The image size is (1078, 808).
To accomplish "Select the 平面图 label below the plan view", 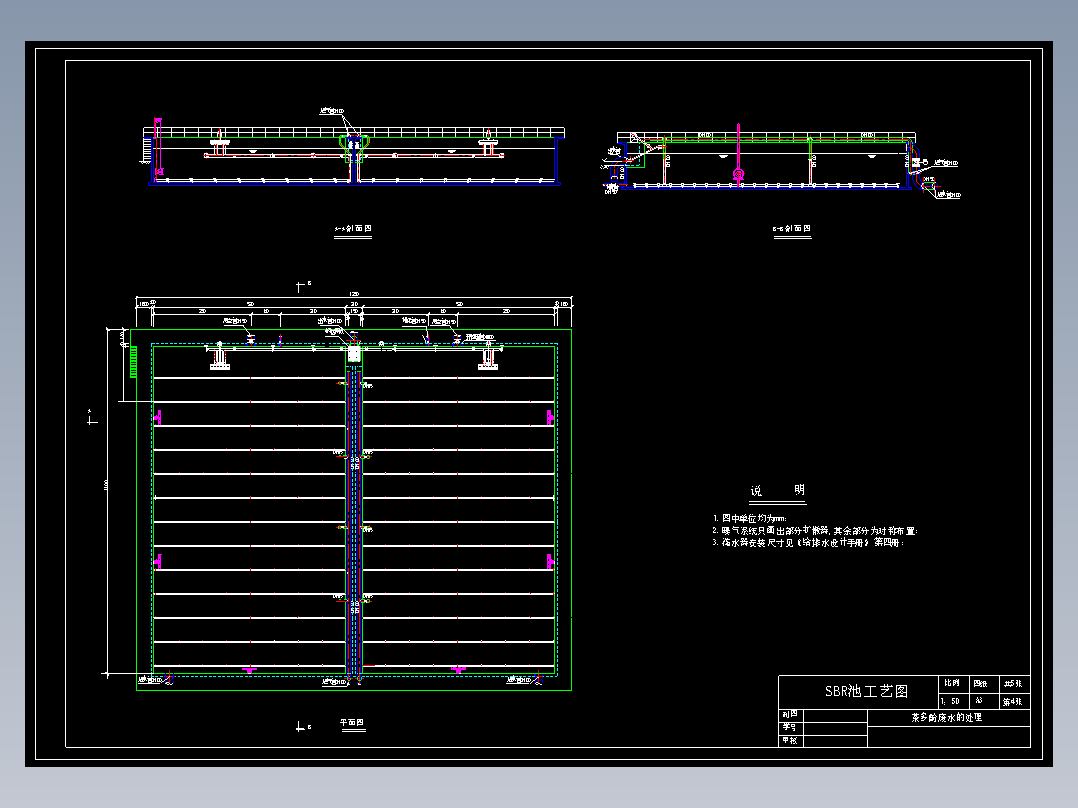I will pos(352,720).
